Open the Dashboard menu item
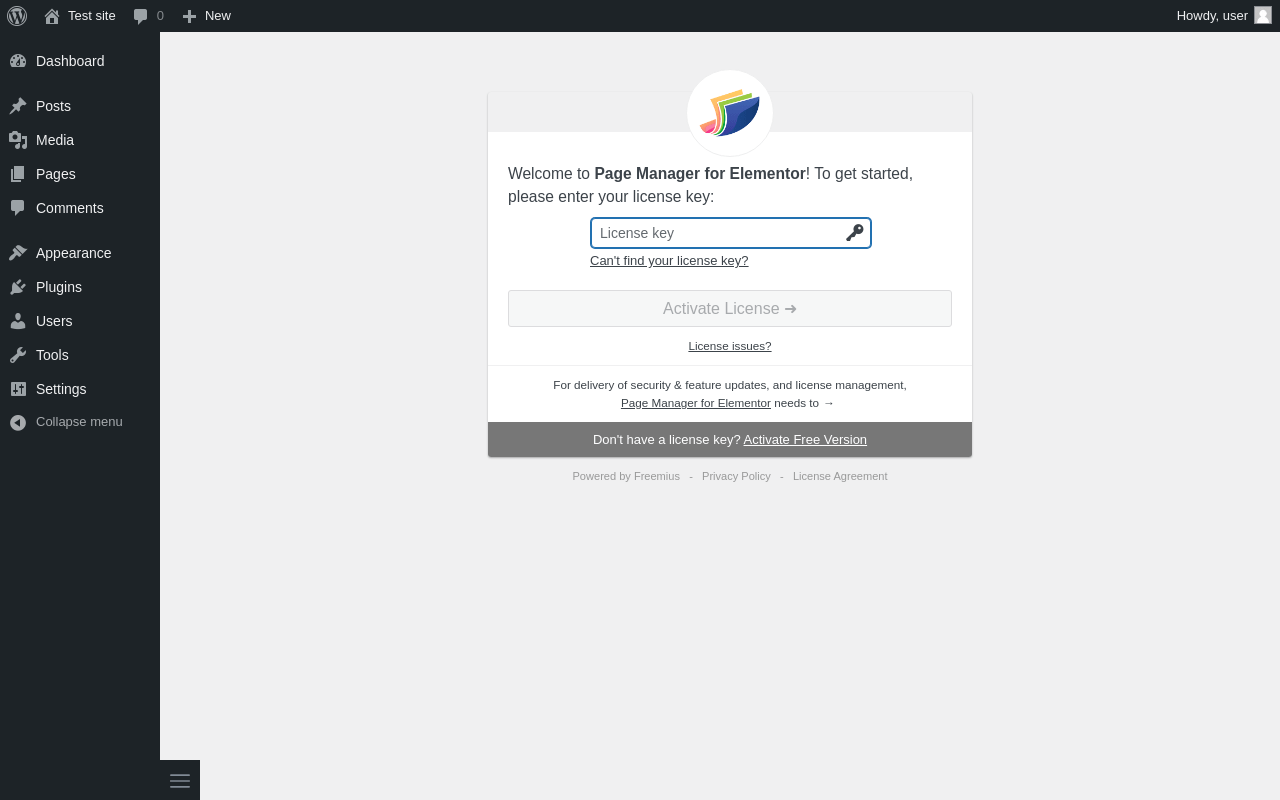Screen dimensions: 1280x800 click(x=80, y=61)
